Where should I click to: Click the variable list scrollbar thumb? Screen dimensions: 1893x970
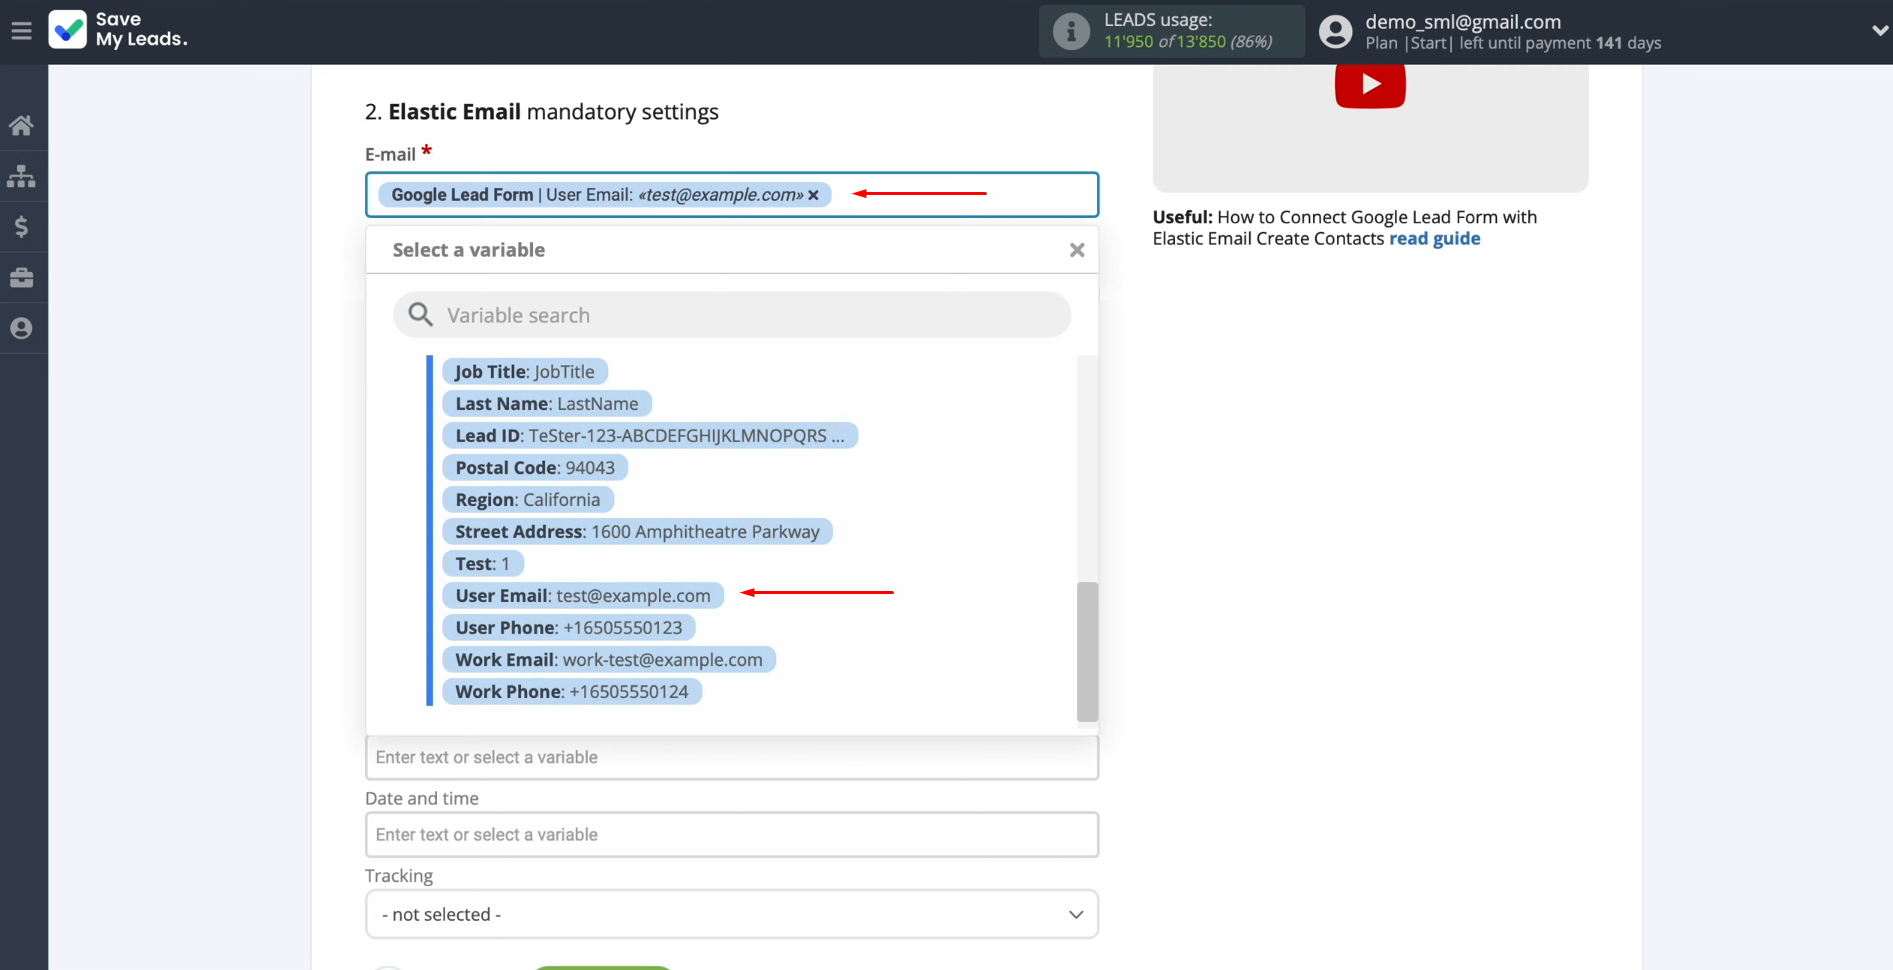(1087, 651)
